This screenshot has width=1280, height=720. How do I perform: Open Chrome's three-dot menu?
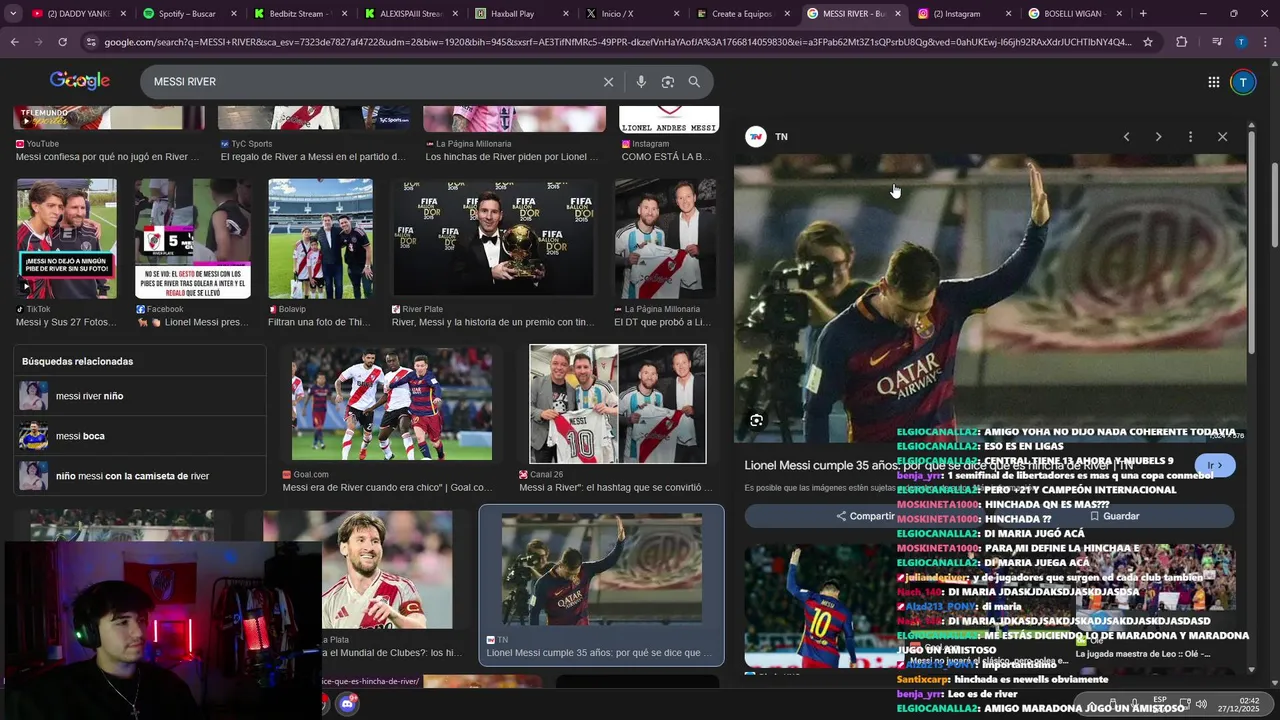coord(1265,42)
